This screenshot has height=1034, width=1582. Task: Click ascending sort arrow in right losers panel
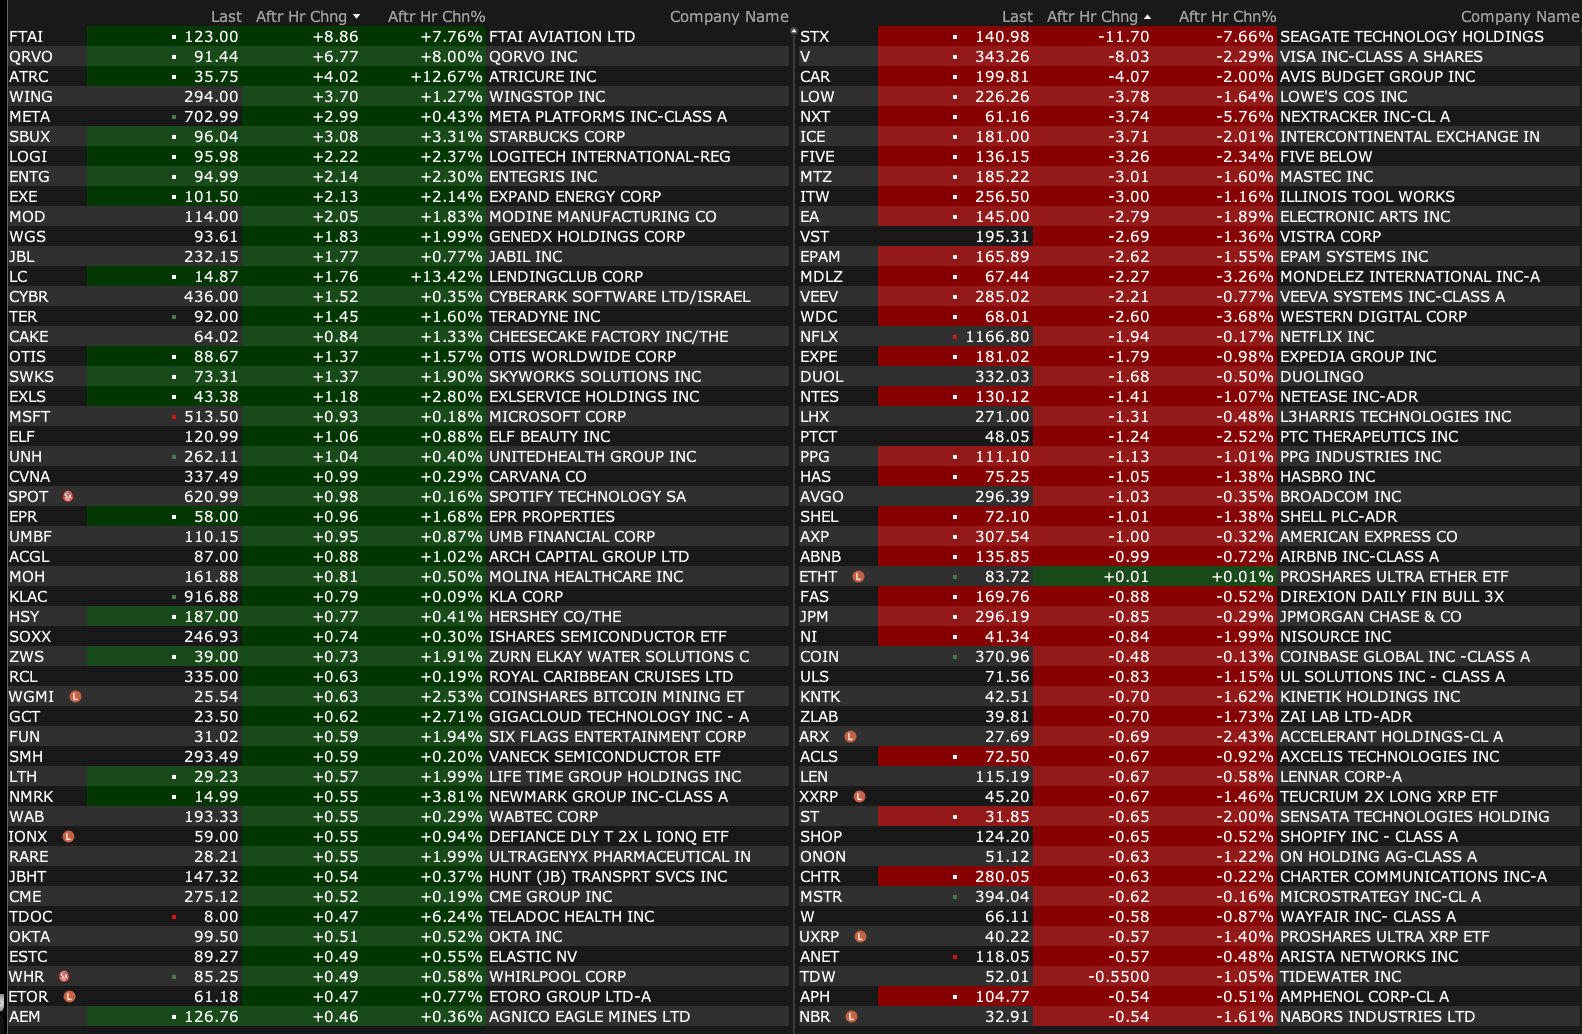coord(1147,17)
